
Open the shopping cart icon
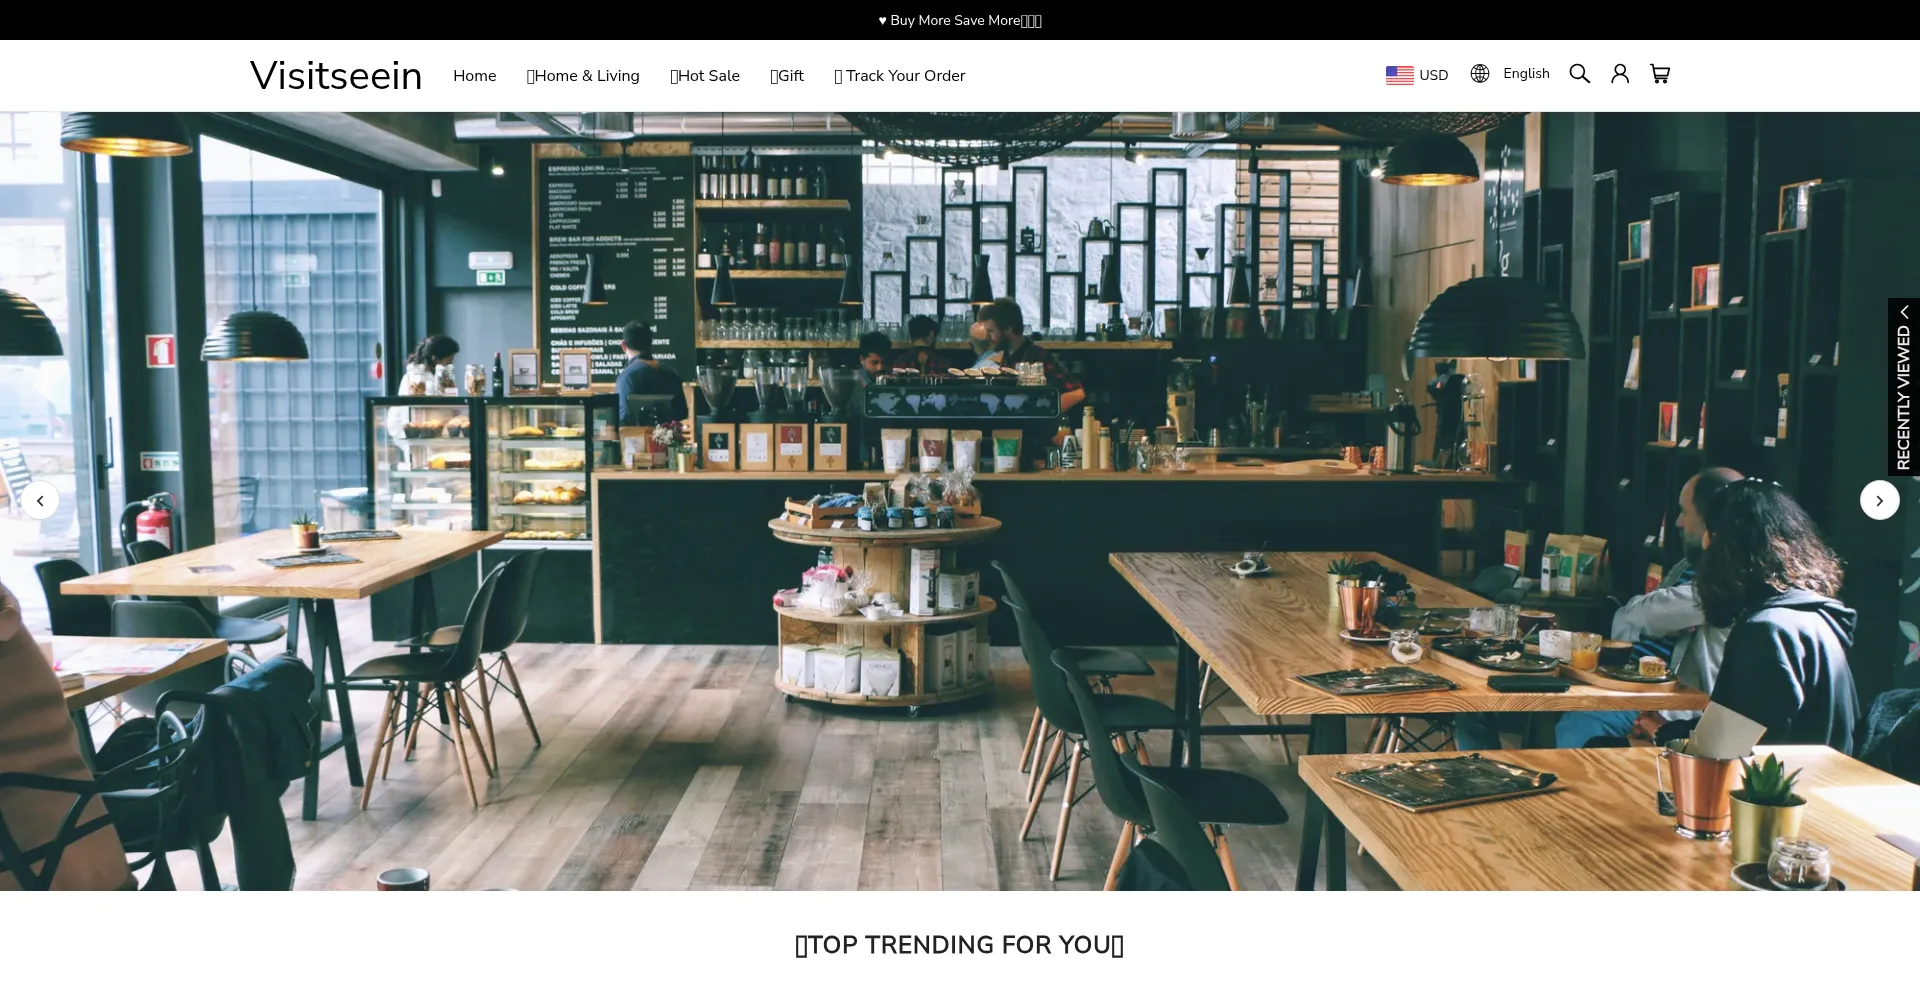pos(1660,74)
